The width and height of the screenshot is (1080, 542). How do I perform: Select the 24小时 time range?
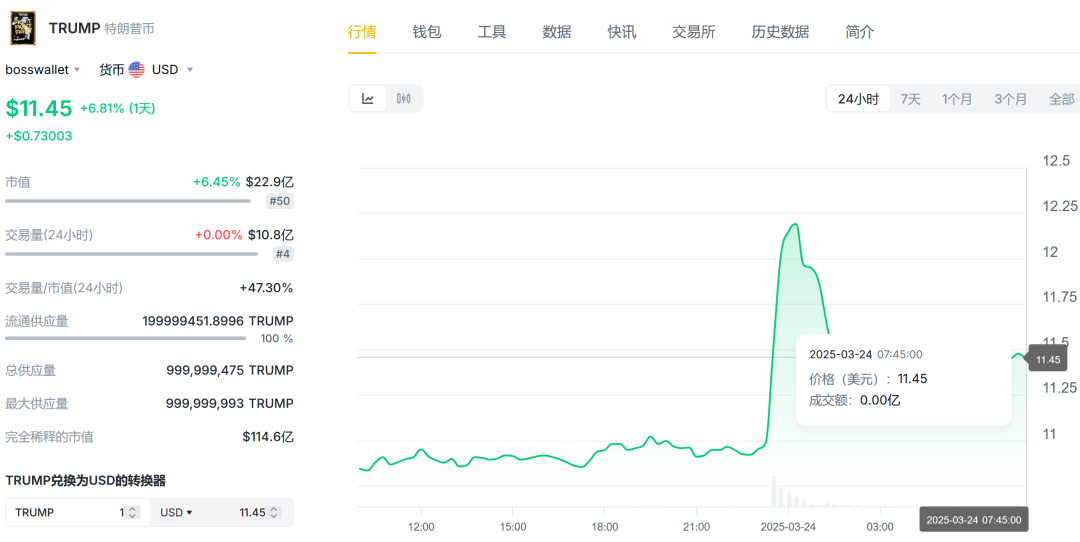click(858, 99)
